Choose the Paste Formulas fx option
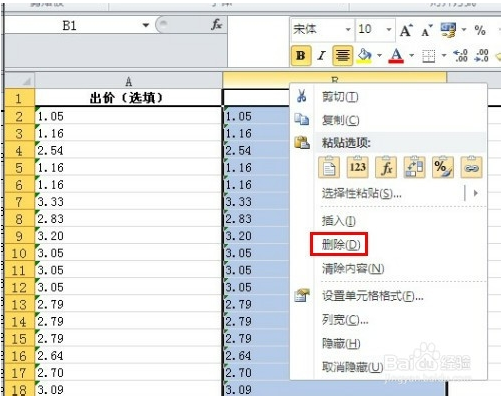Image resolution: width=503 pixels, height=400 pixels. (386, 167)
